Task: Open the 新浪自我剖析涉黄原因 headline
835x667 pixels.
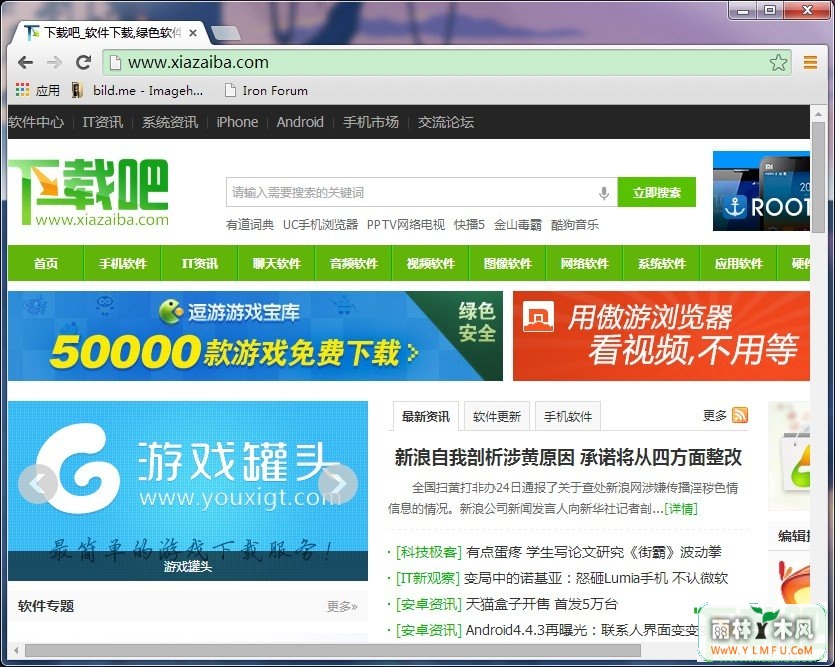Action: pos(568,457)
